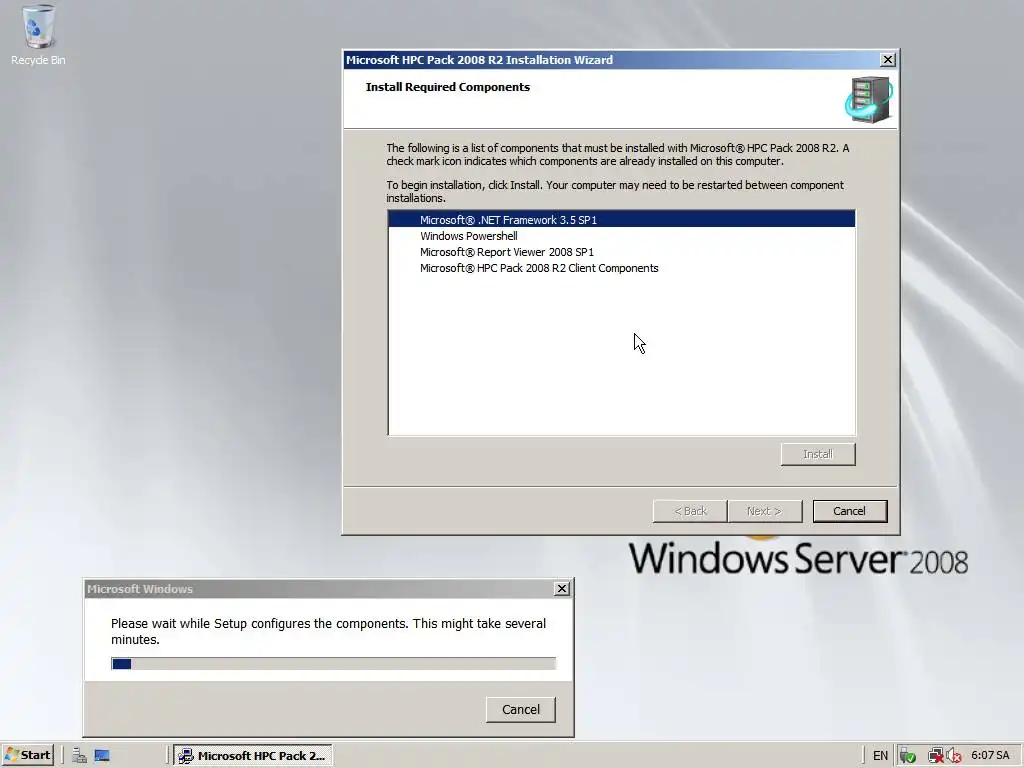The height and width of the screenshot is (768, 1024).
Task: Click Show Desktop quick launch icon
Action: click(102, 756)
